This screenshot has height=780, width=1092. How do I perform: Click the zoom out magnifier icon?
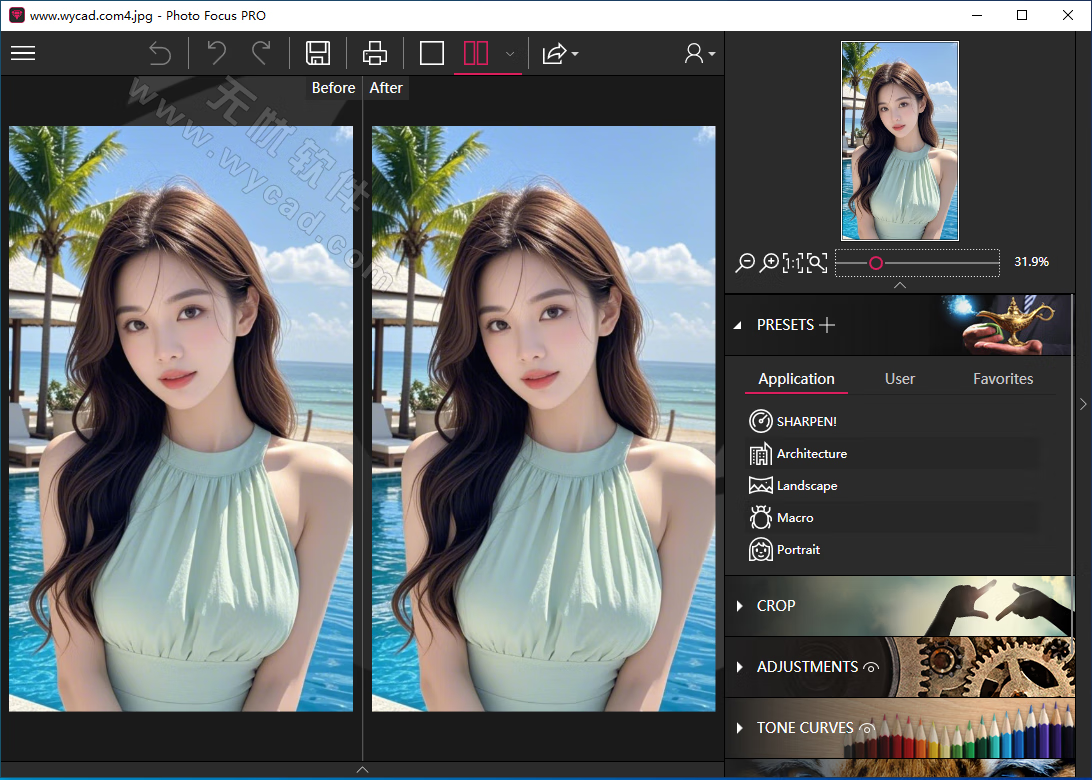(745, 262)
